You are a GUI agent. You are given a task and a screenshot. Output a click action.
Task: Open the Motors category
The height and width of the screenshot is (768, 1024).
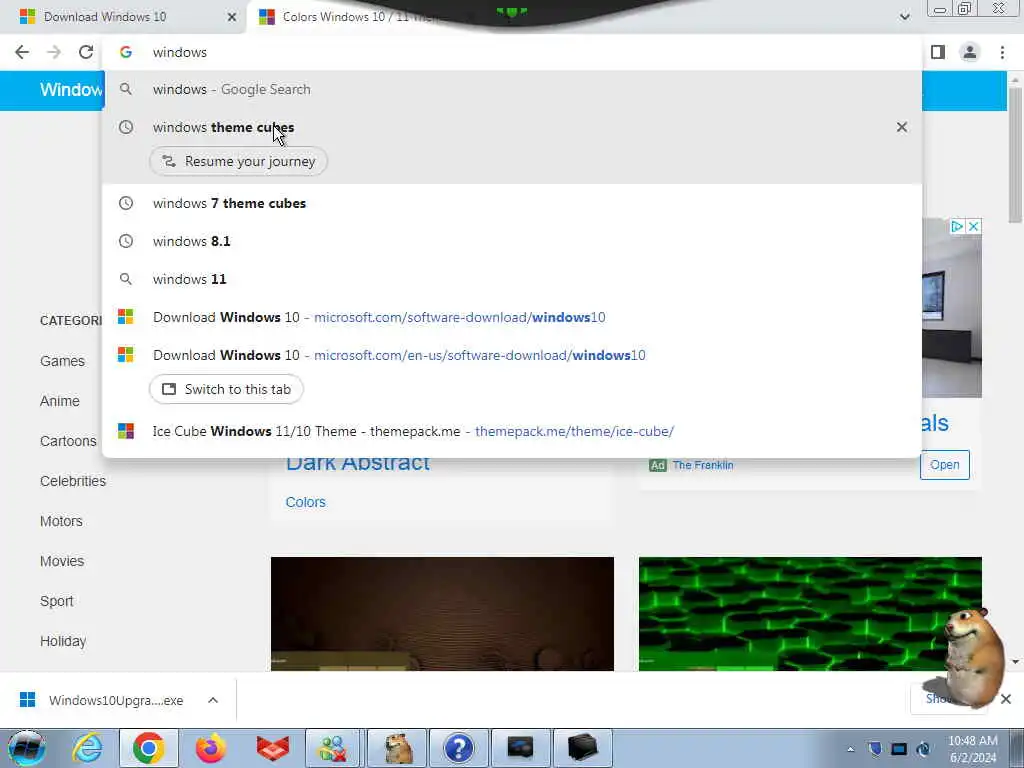pyautogui.click(x=61, y=521)
